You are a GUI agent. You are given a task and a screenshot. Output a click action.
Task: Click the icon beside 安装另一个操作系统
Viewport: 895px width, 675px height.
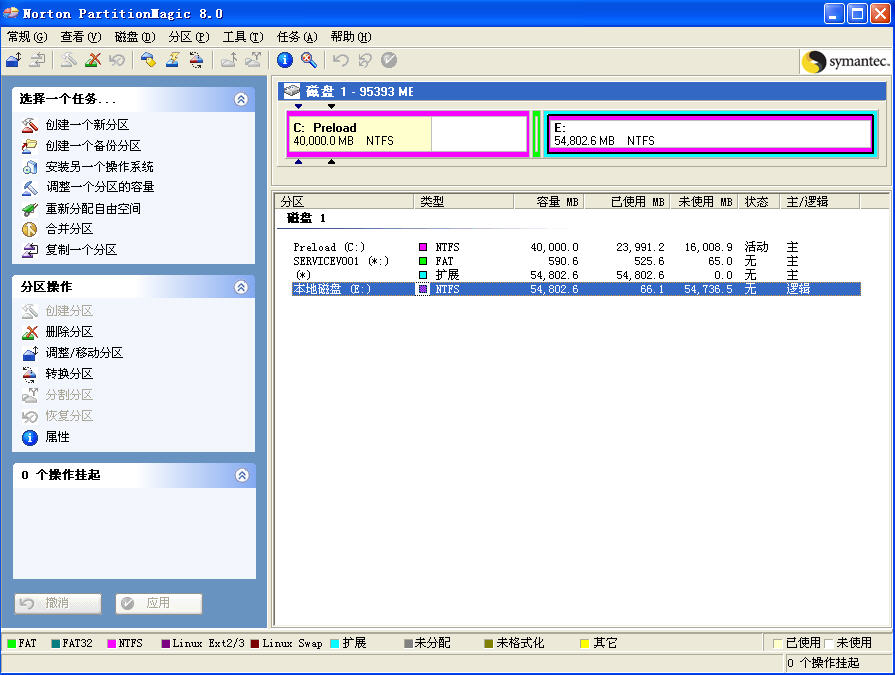click(30, 167)
